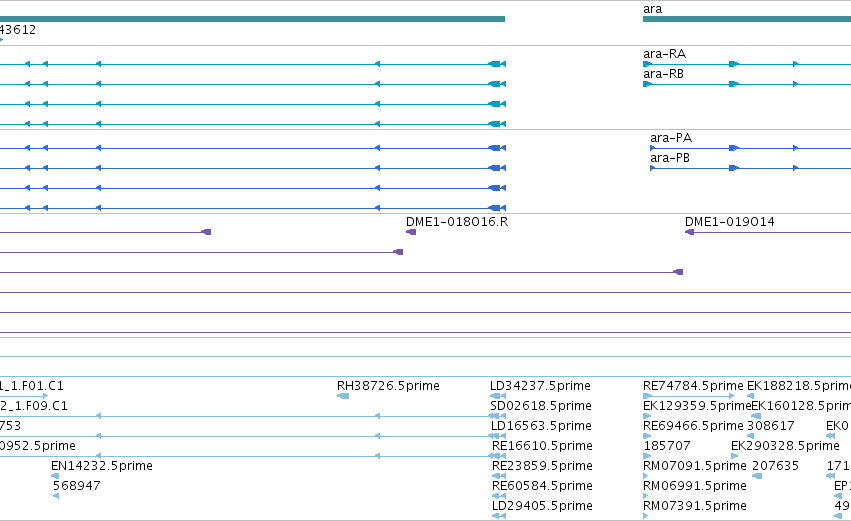
Task: Select the RH38726.5prime EST label
Action: click(x=388, y=386)
